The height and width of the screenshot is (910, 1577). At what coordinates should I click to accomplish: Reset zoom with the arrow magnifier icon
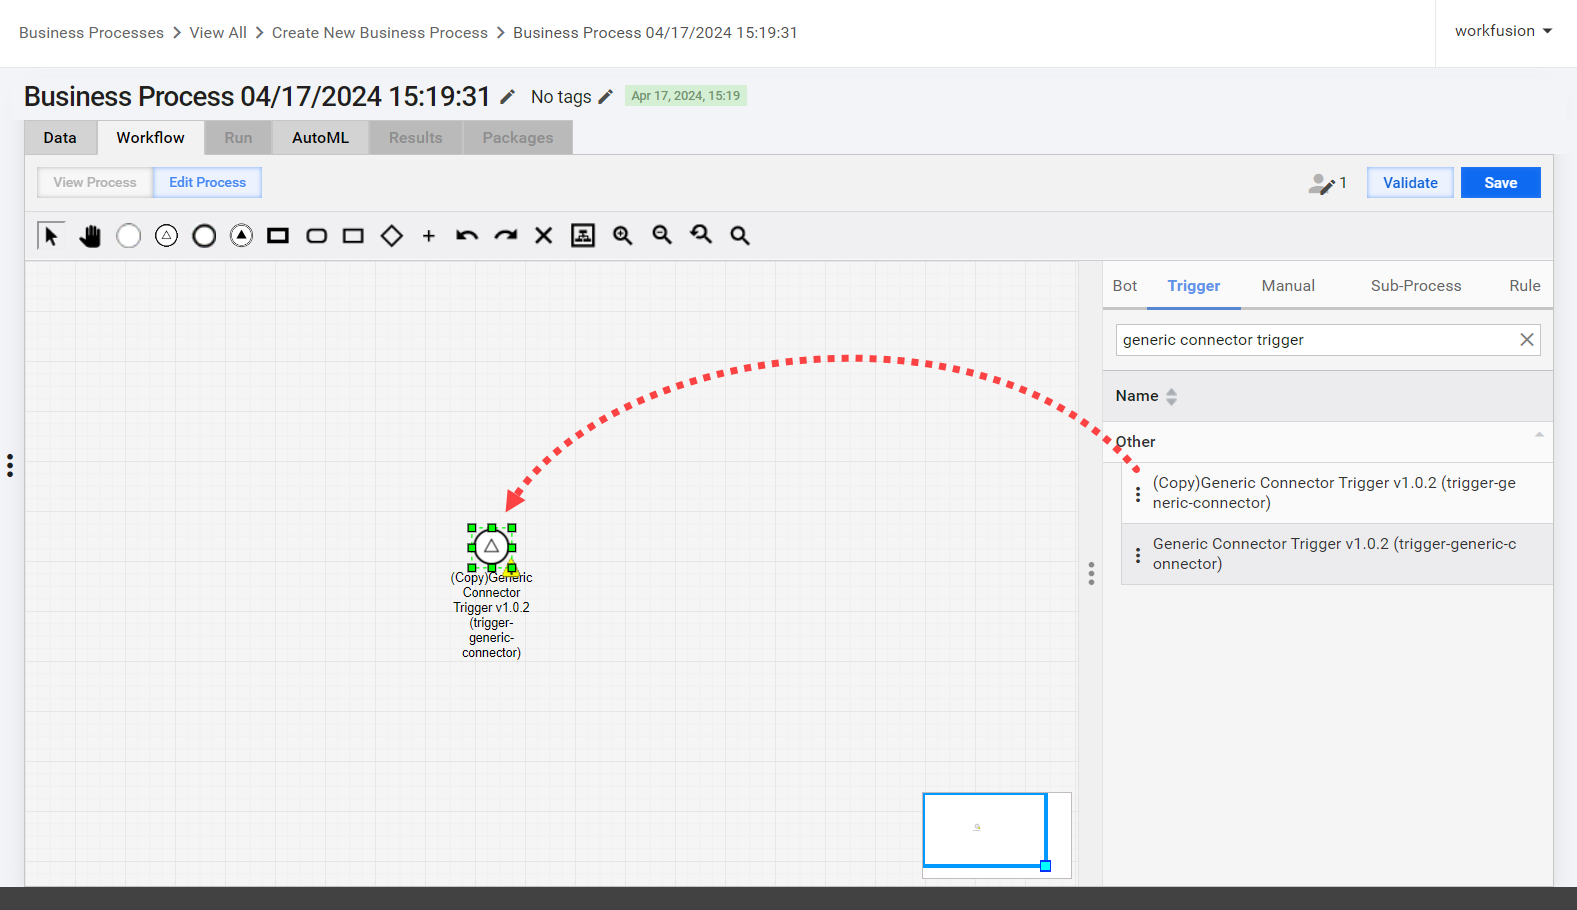click(x=701, y=235)
